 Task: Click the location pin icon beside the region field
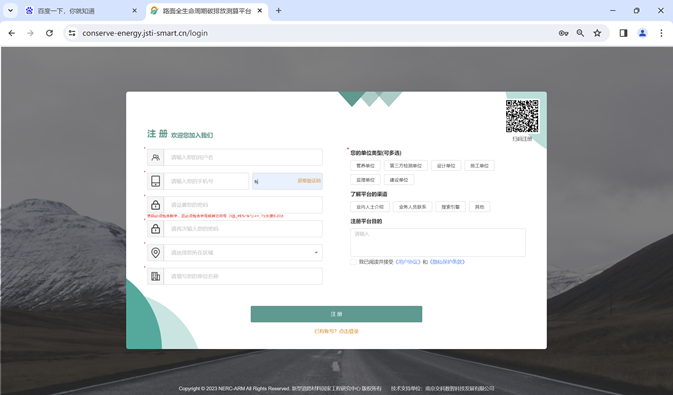coord(155,252)
